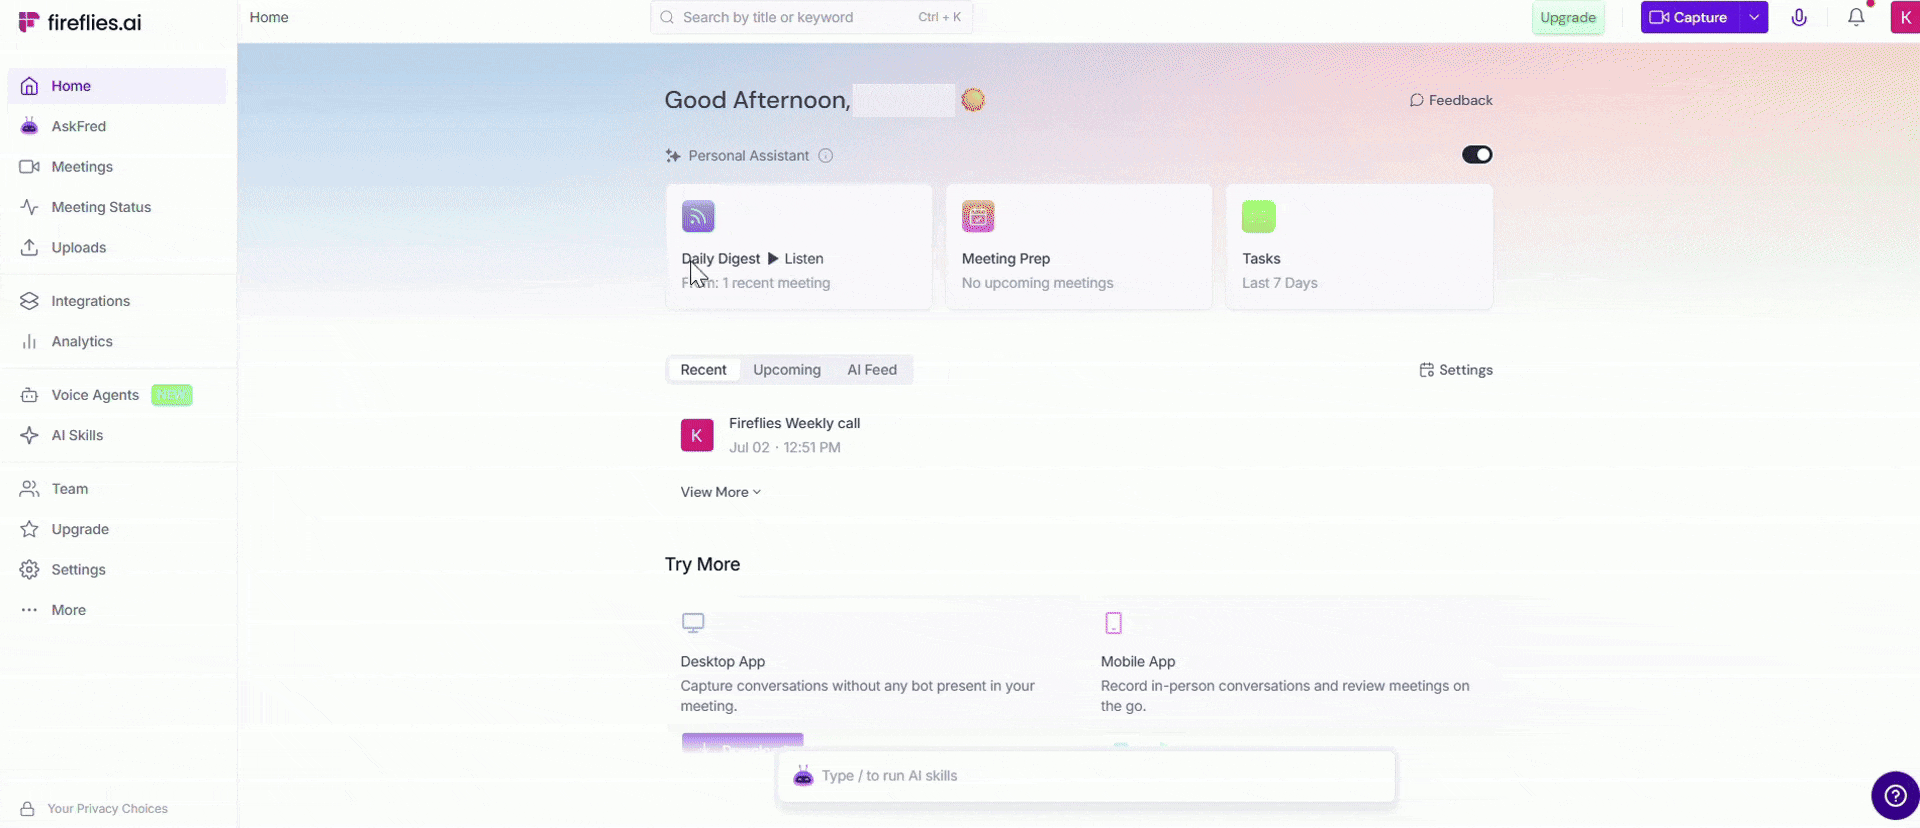This screenshot has height=828, width=1920.
Task: Switch to the Recent tab
Action: pos(704,370)
